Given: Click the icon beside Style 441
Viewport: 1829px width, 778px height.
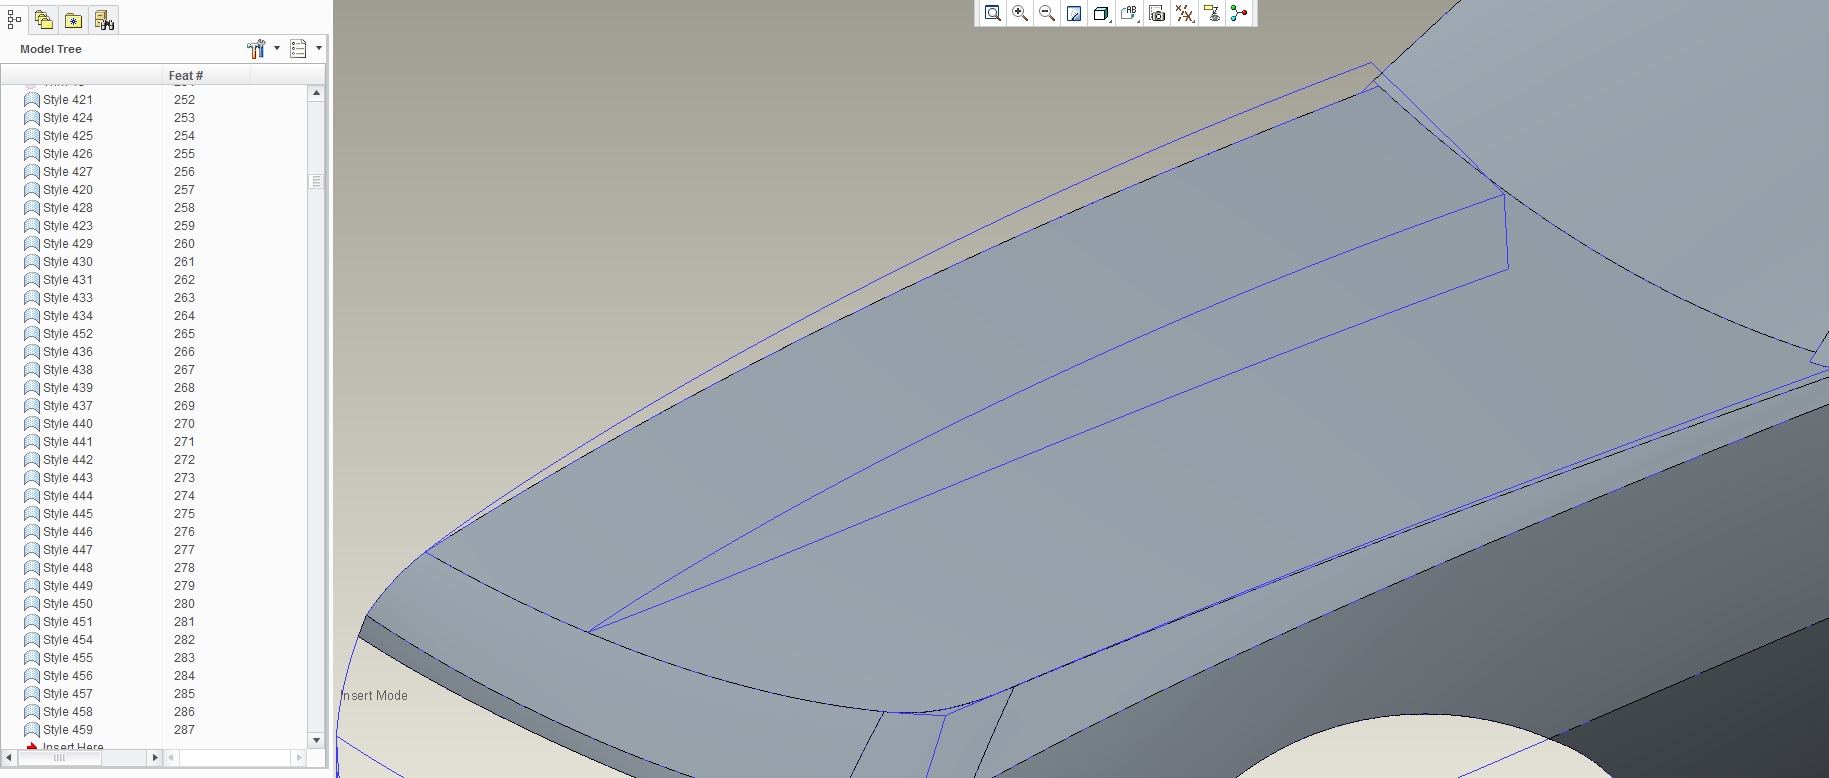Looking at the screenshot, I should pyautogui.click(x=32, y=442).
